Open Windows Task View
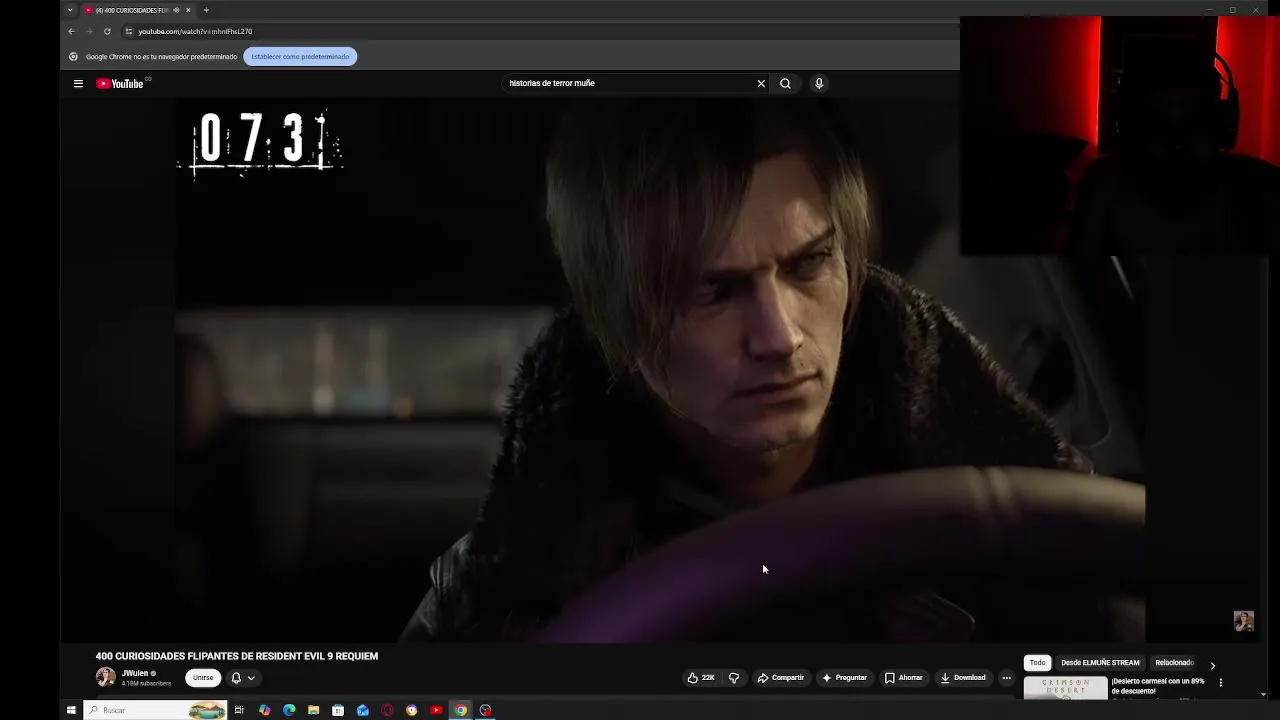This screenshot has width=1280, height=720. point(239,710)
